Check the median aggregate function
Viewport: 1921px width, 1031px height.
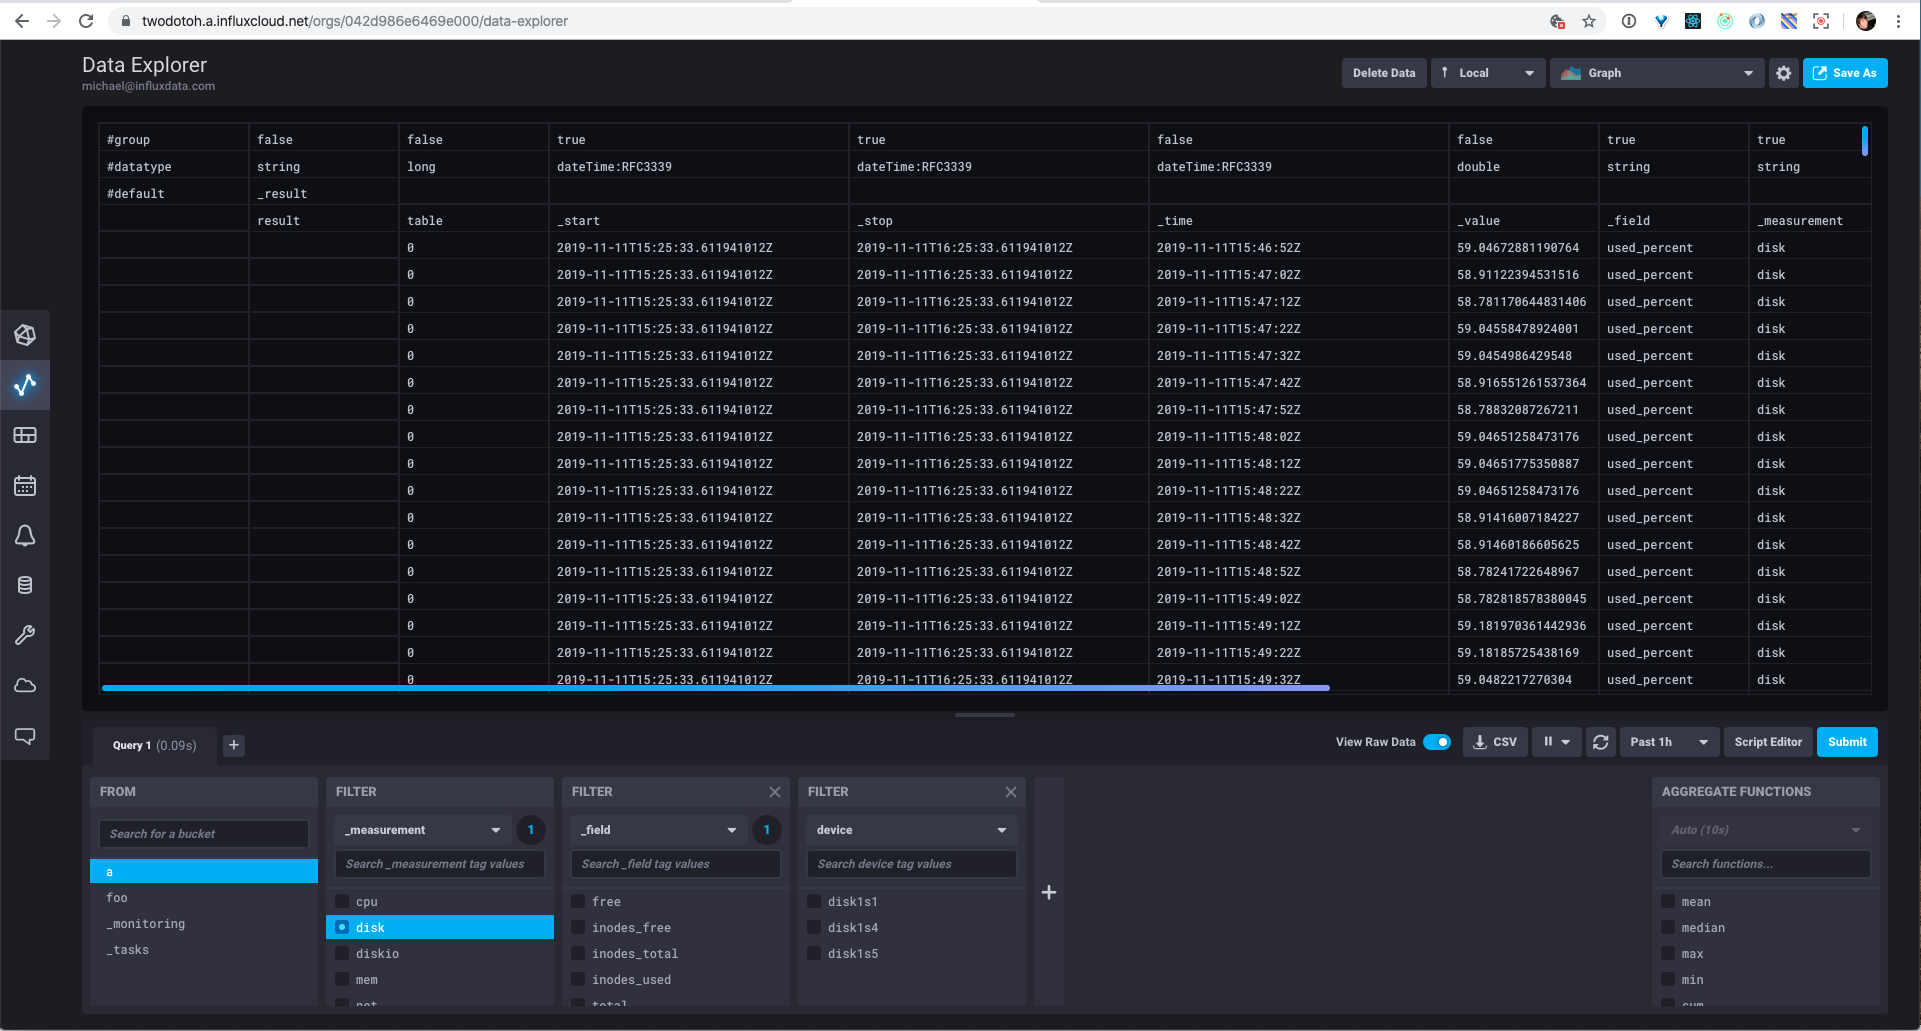pyautogui.click(x=1668, y=927)
